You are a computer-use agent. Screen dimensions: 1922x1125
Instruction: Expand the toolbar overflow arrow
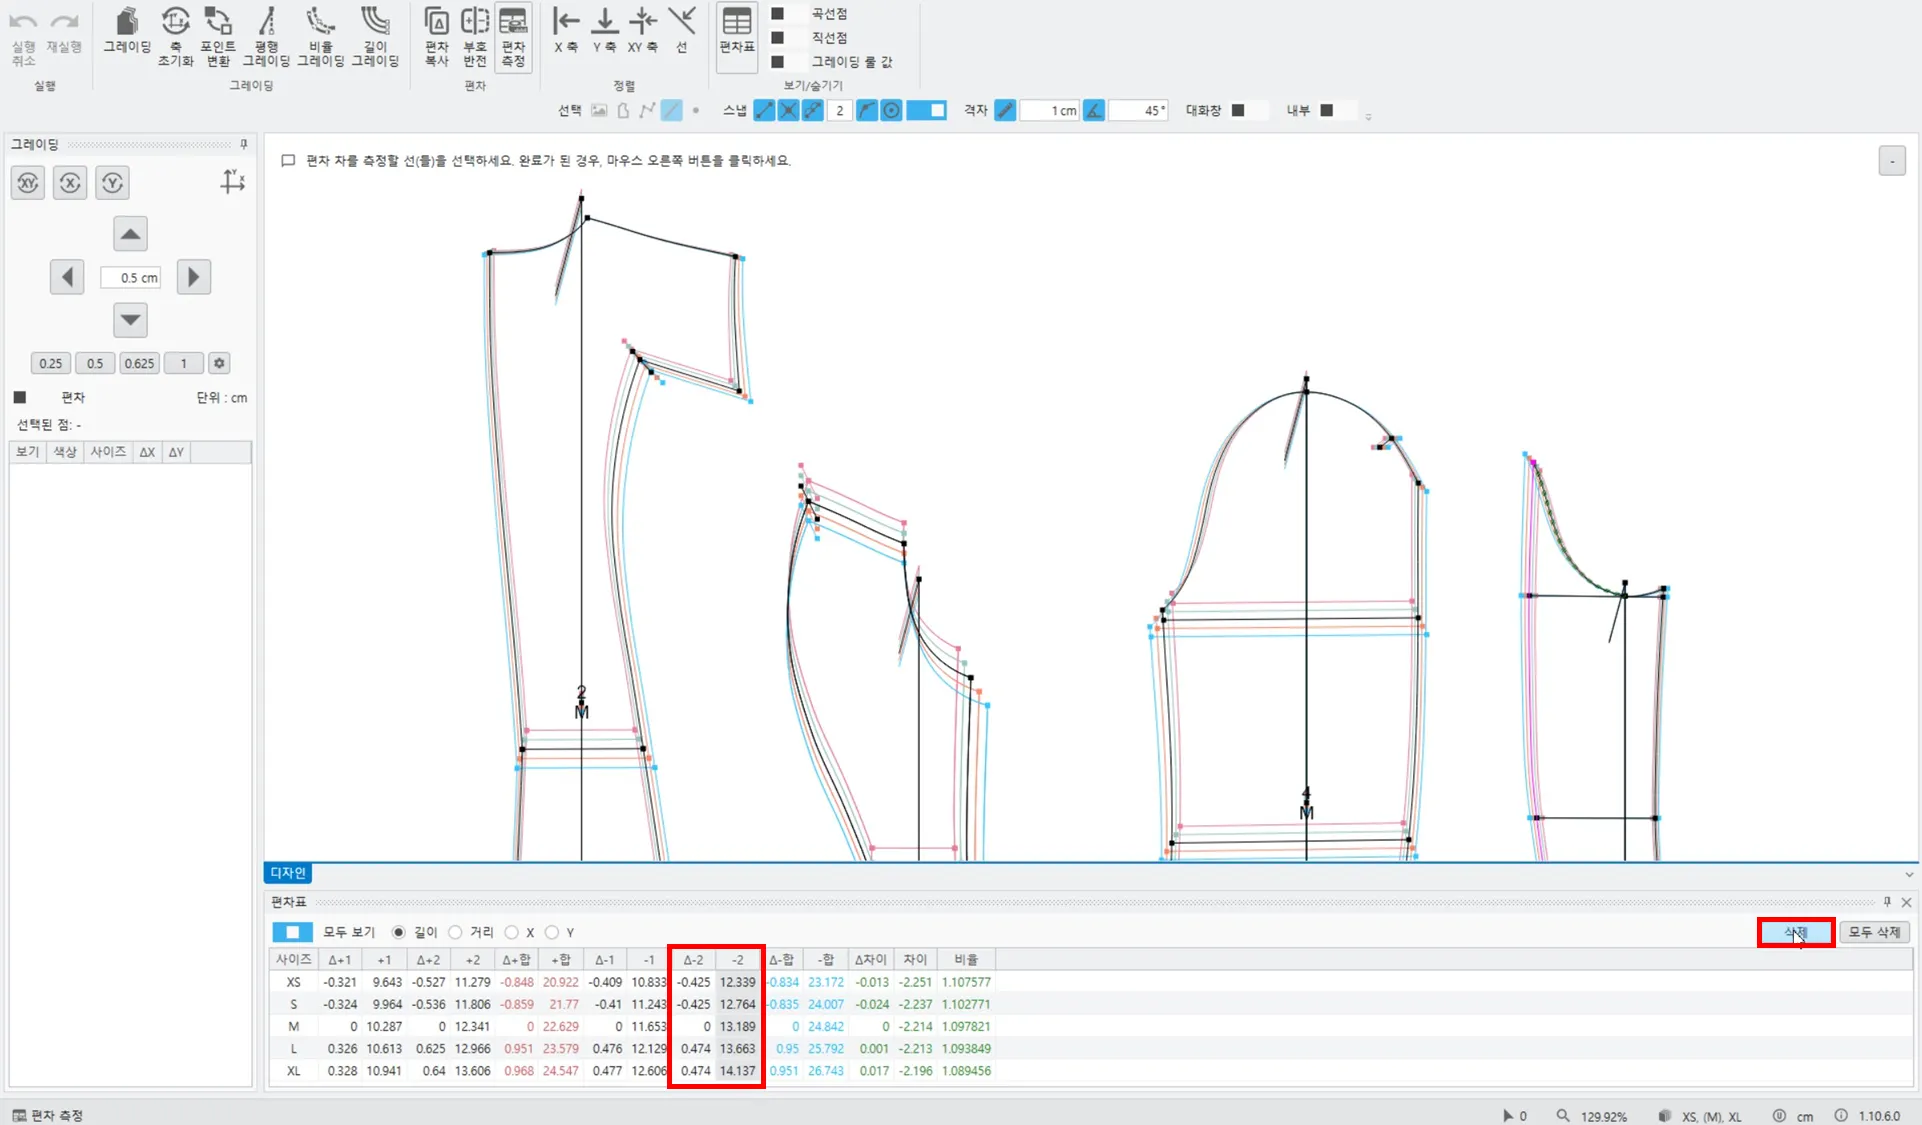pos(1368,117)
